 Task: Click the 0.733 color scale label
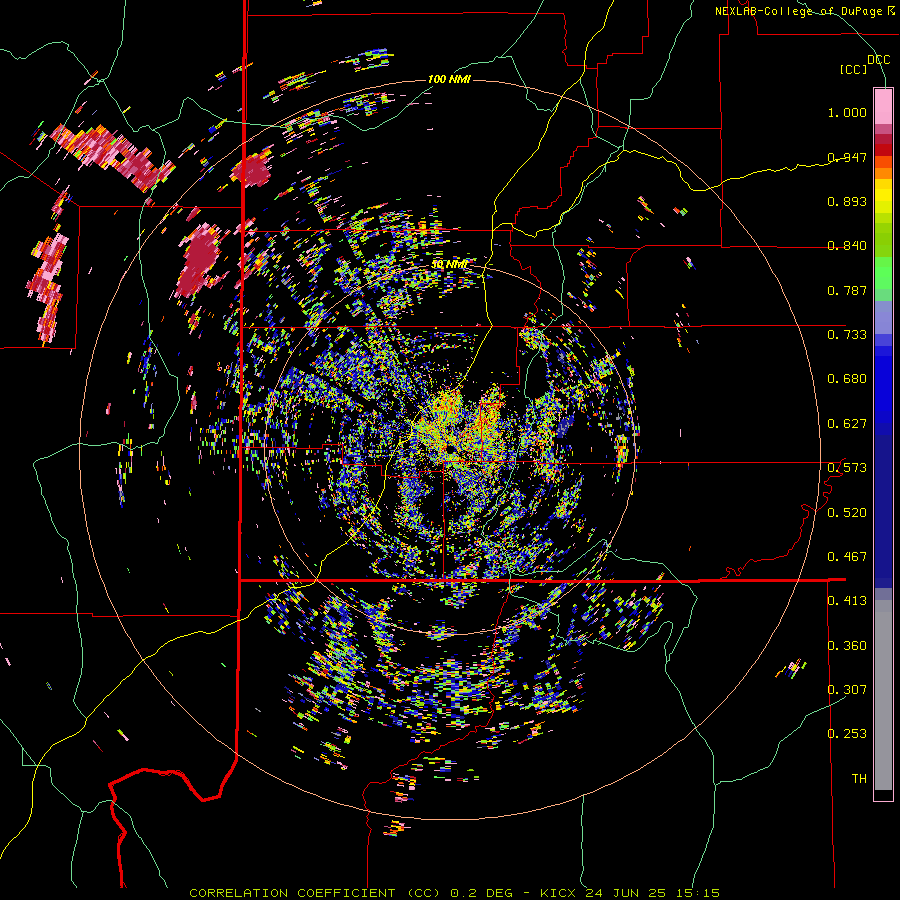847,335
